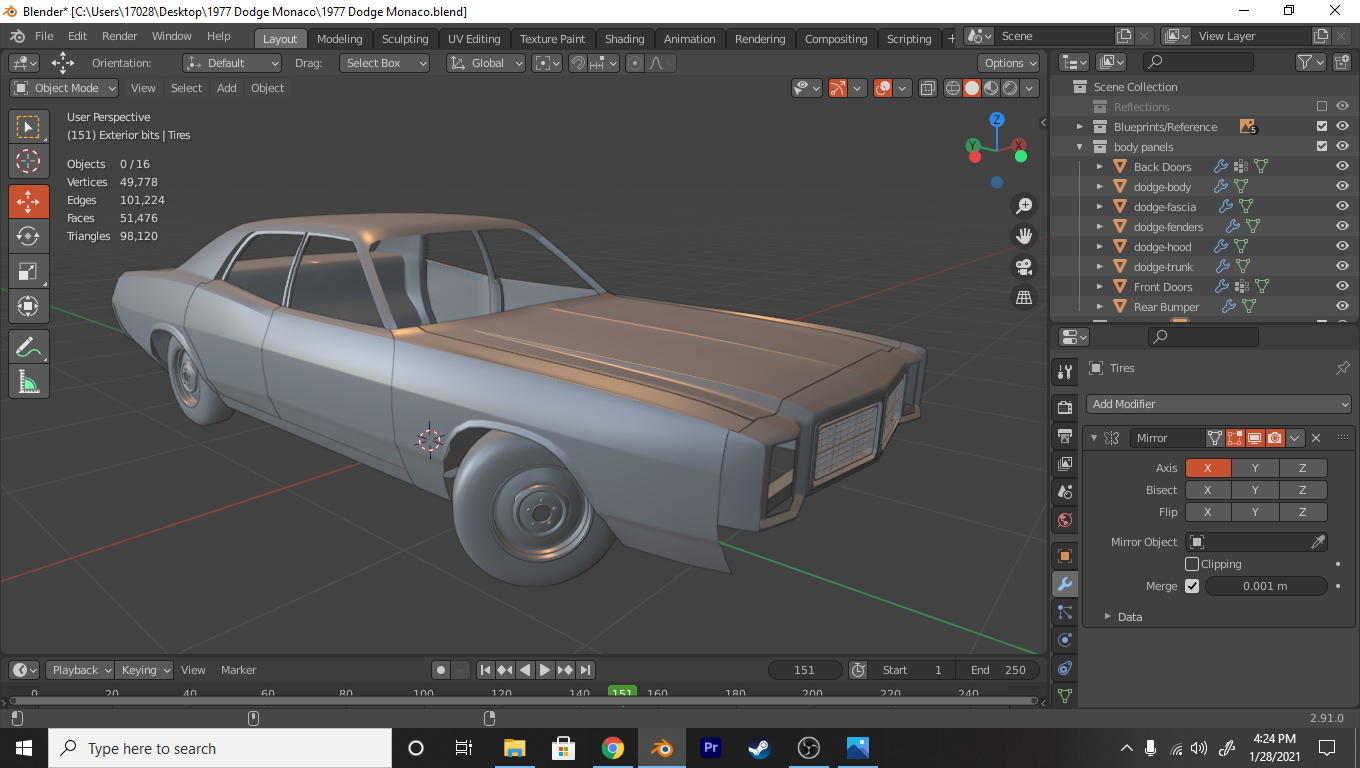Open the Drag Select Box dropdown
1360x768 pixels.
point(384,63)
